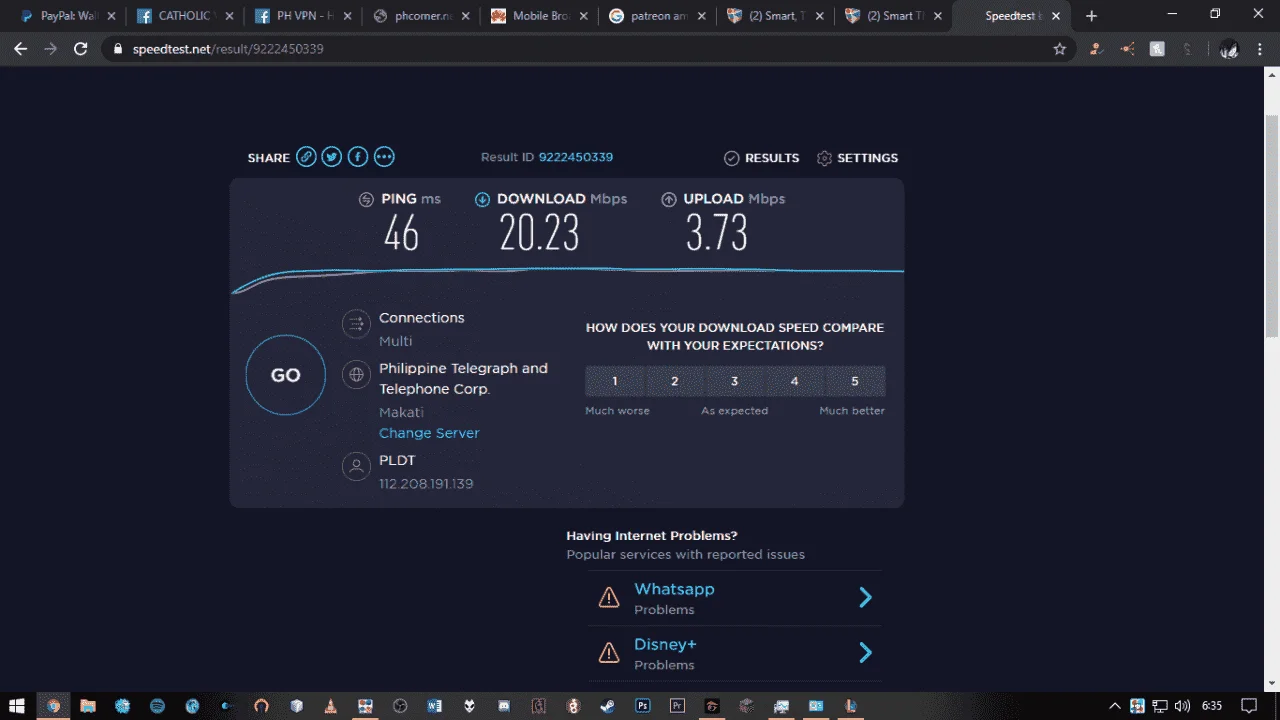Open the Chrome profile avatar
Screen dimensions: 1280x720
point(1229,49)
